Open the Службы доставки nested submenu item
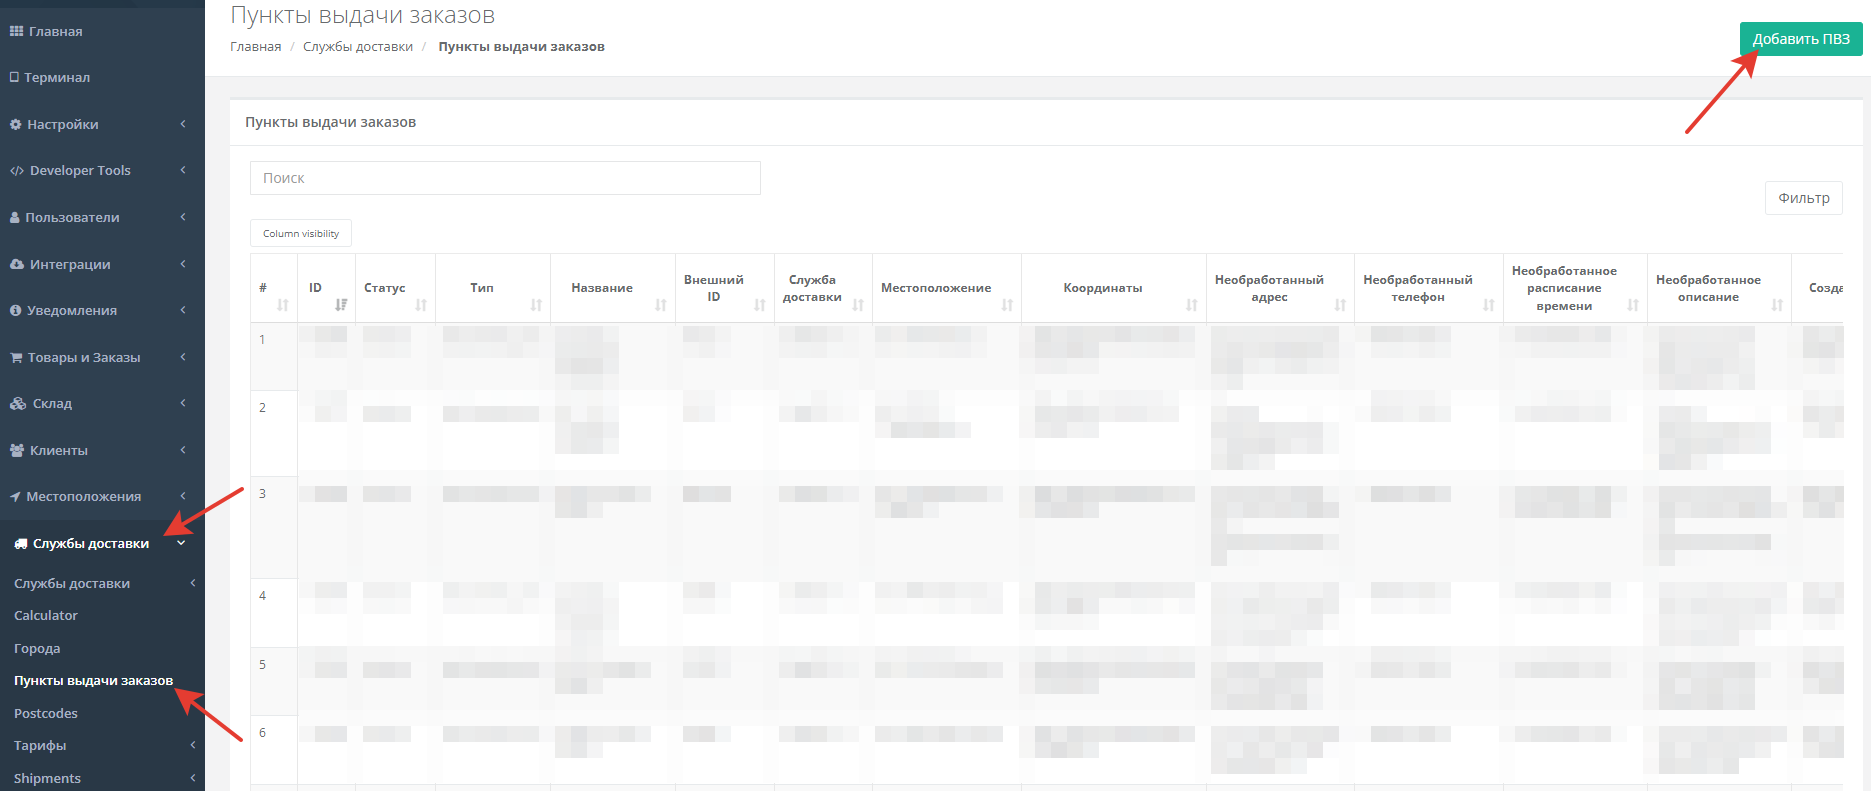The image size is (1871, 791). (72, 584)
